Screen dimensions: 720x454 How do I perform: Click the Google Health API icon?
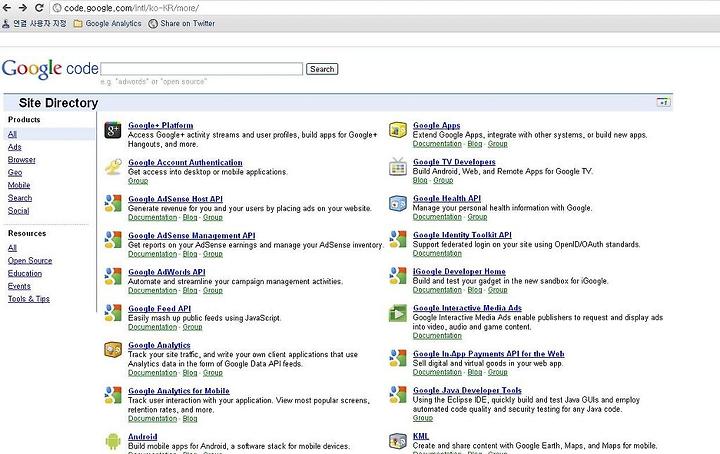(x=398, y=203)
